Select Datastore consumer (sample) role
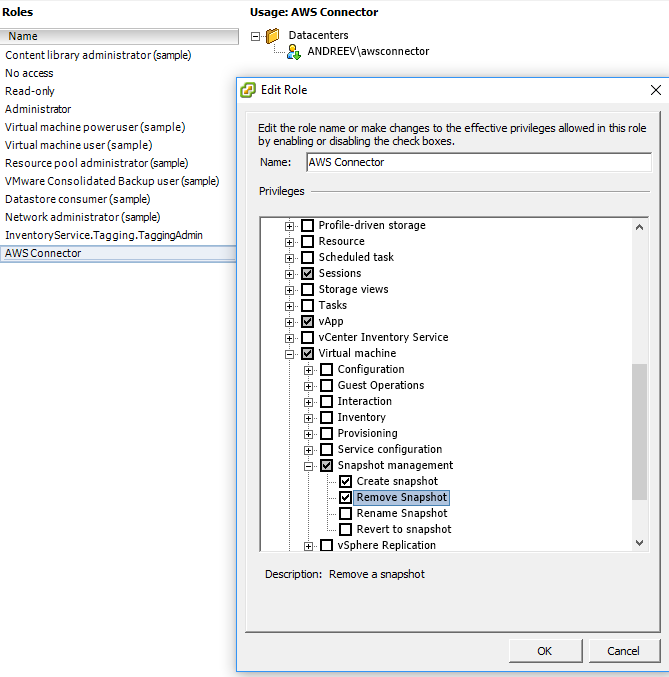Image resolution: width=669 pixels, height=677 pixels. [x=78, y=199]
